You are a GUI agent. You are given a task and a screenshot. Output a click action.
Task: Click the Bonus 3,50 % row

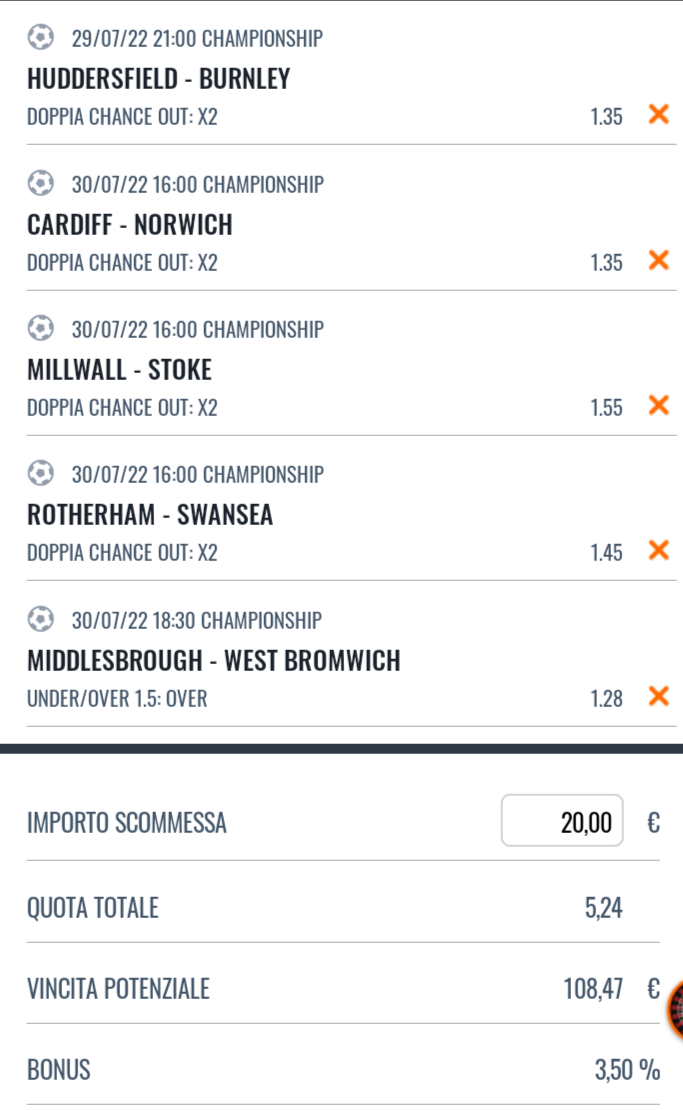pyautogui.click(x=343, y=1069)
